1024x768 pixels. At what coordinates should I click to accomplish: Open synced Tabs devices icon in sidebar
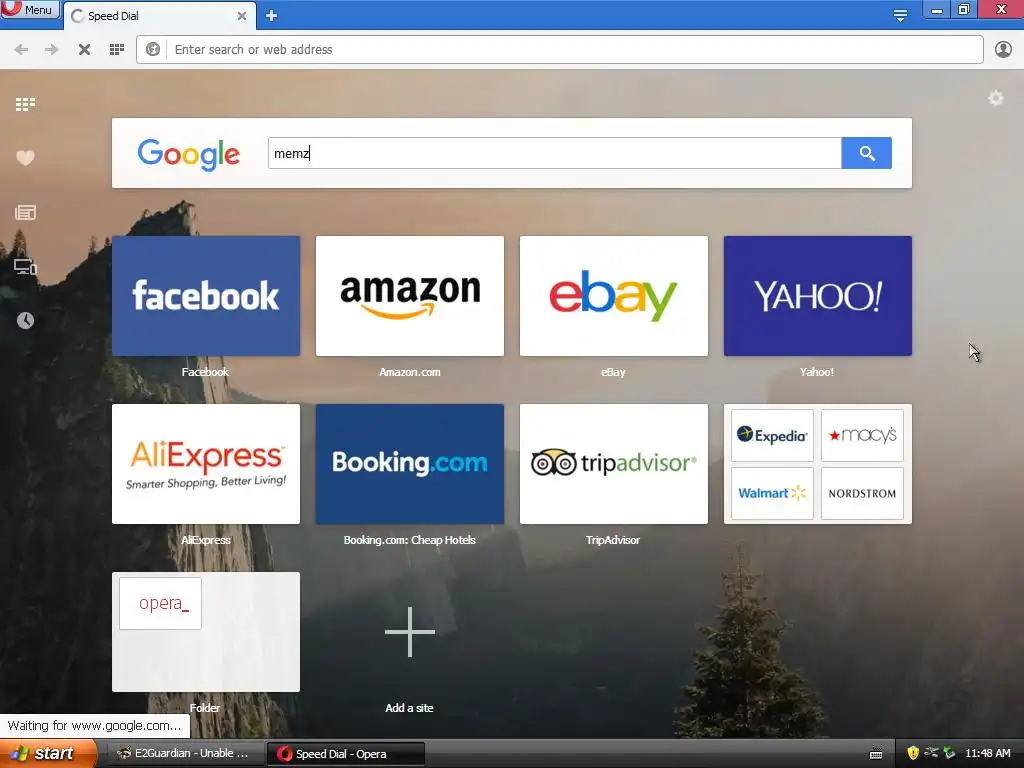(25, 266)
